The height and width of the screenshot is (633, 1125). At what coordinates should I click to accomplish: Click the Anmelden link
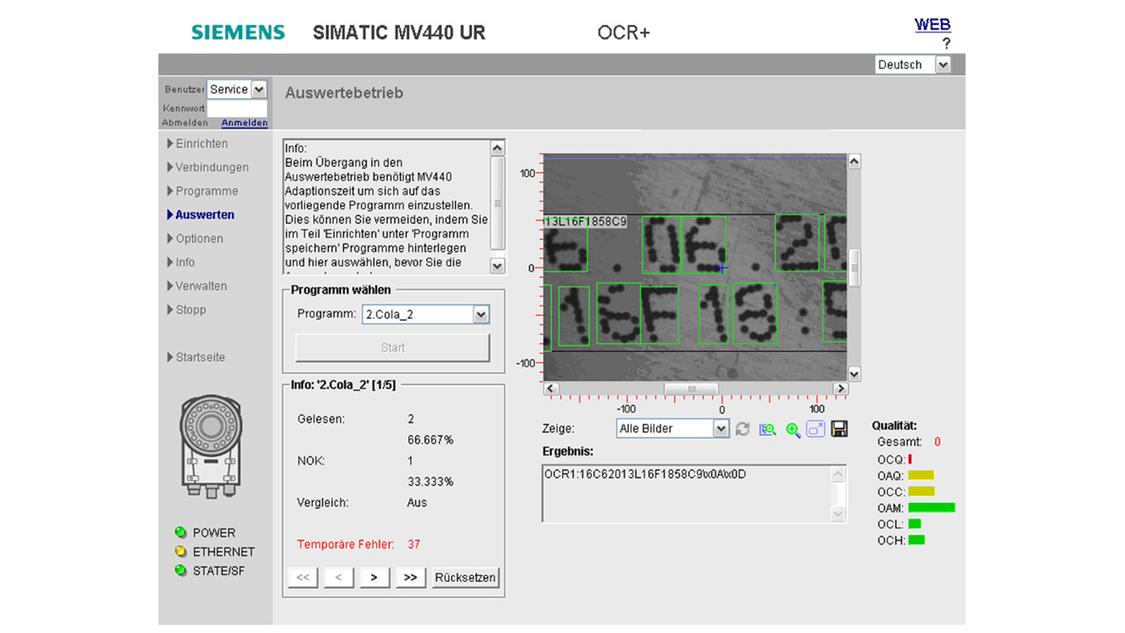(x=244, y=123)
